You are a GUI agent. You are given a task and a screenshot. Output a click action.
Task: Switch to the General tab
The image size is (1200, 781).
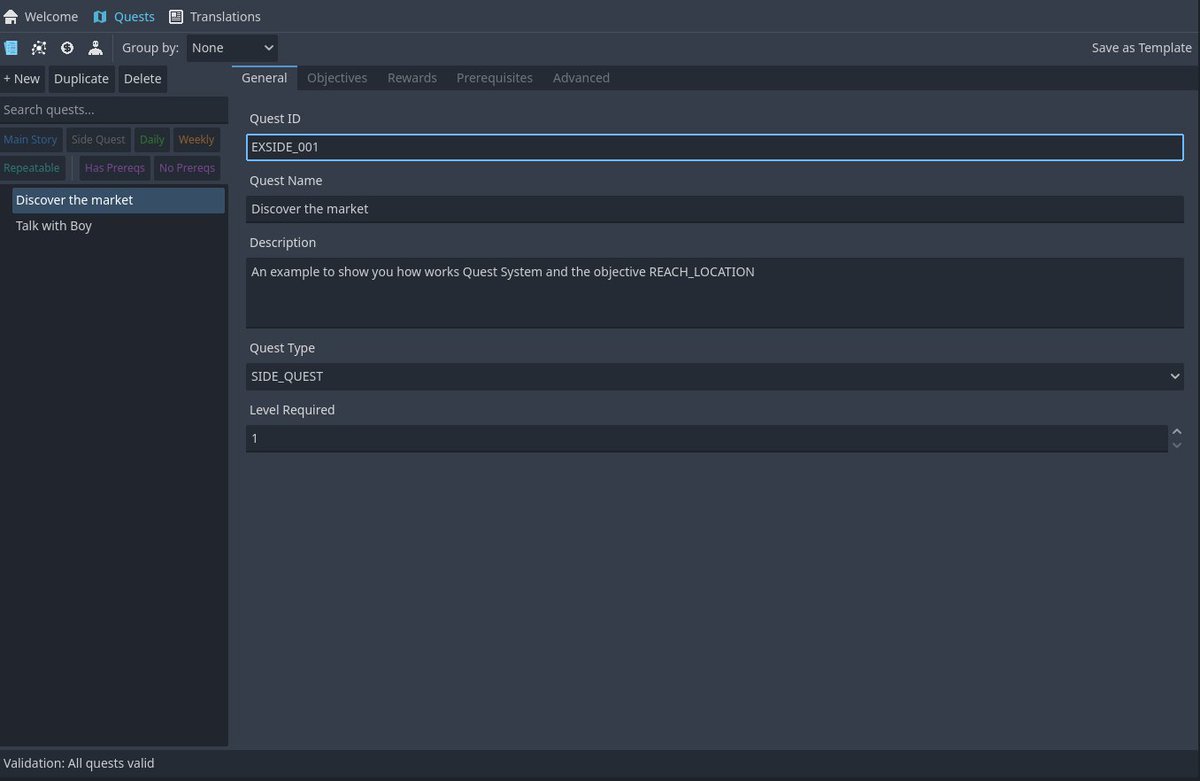[x=264, y=78]
